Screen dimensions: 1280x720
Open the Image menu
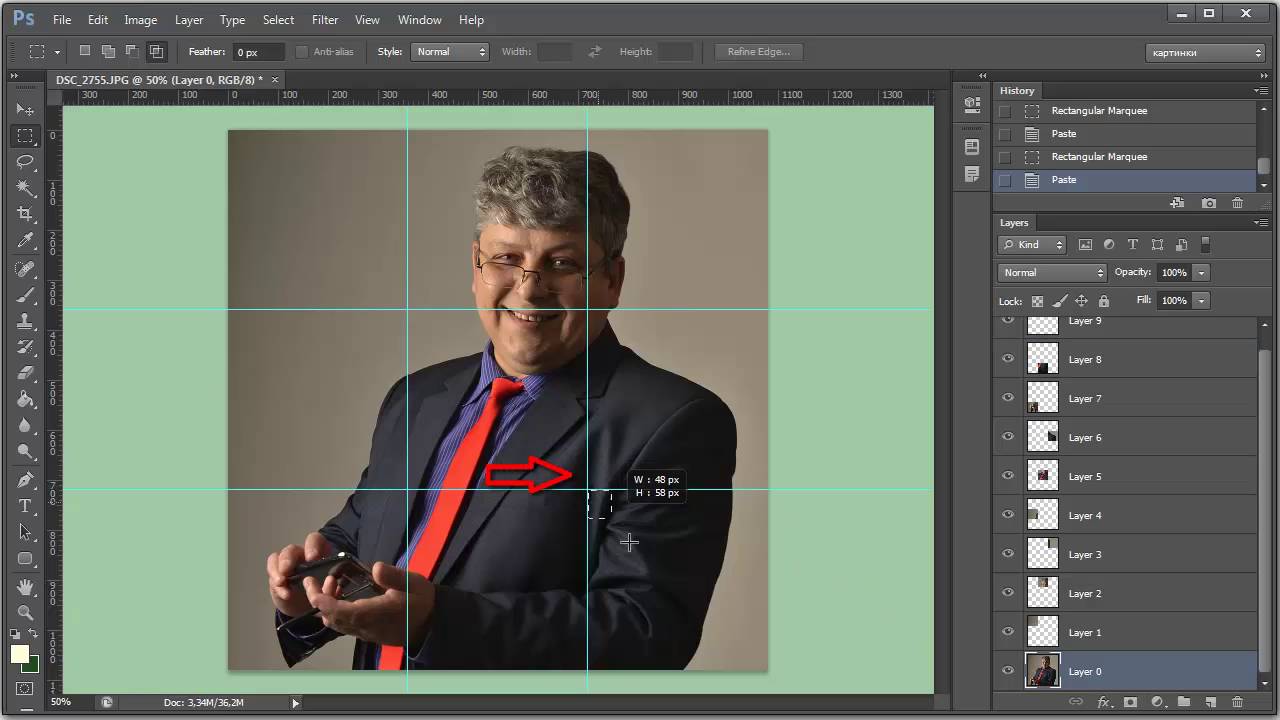tap(140, 20)
